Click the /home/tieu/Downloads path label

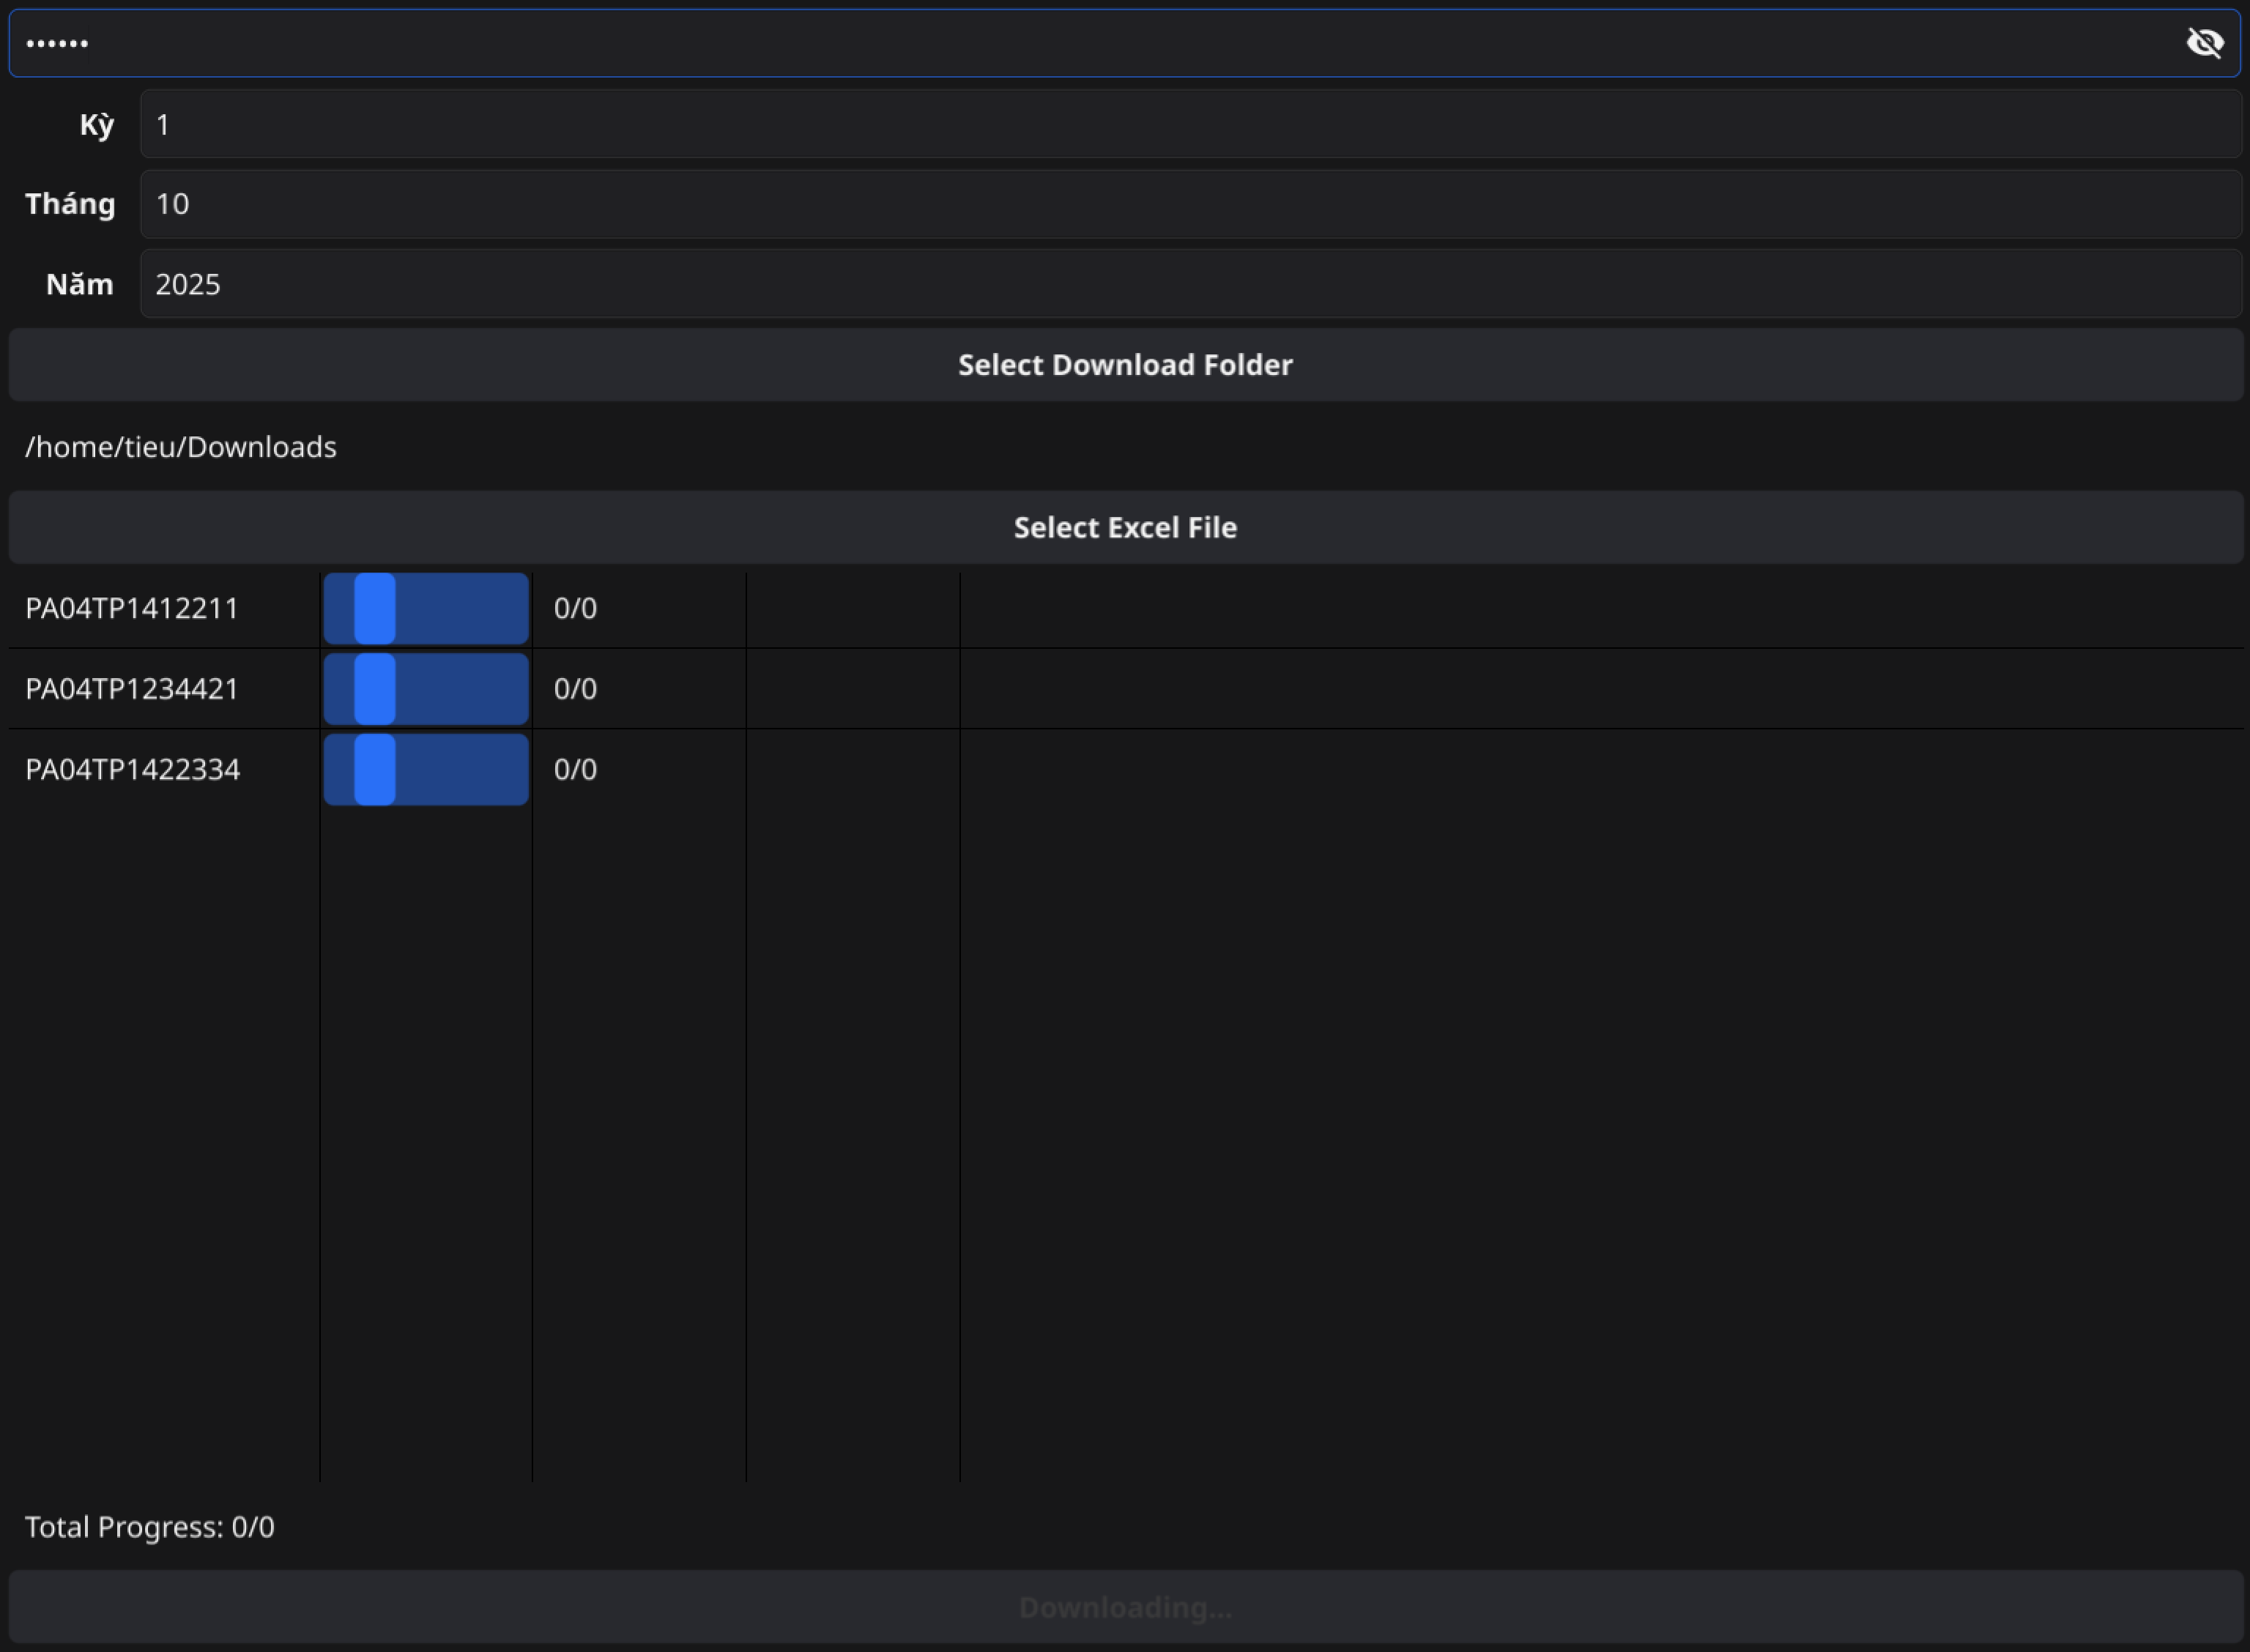[181, 447]
